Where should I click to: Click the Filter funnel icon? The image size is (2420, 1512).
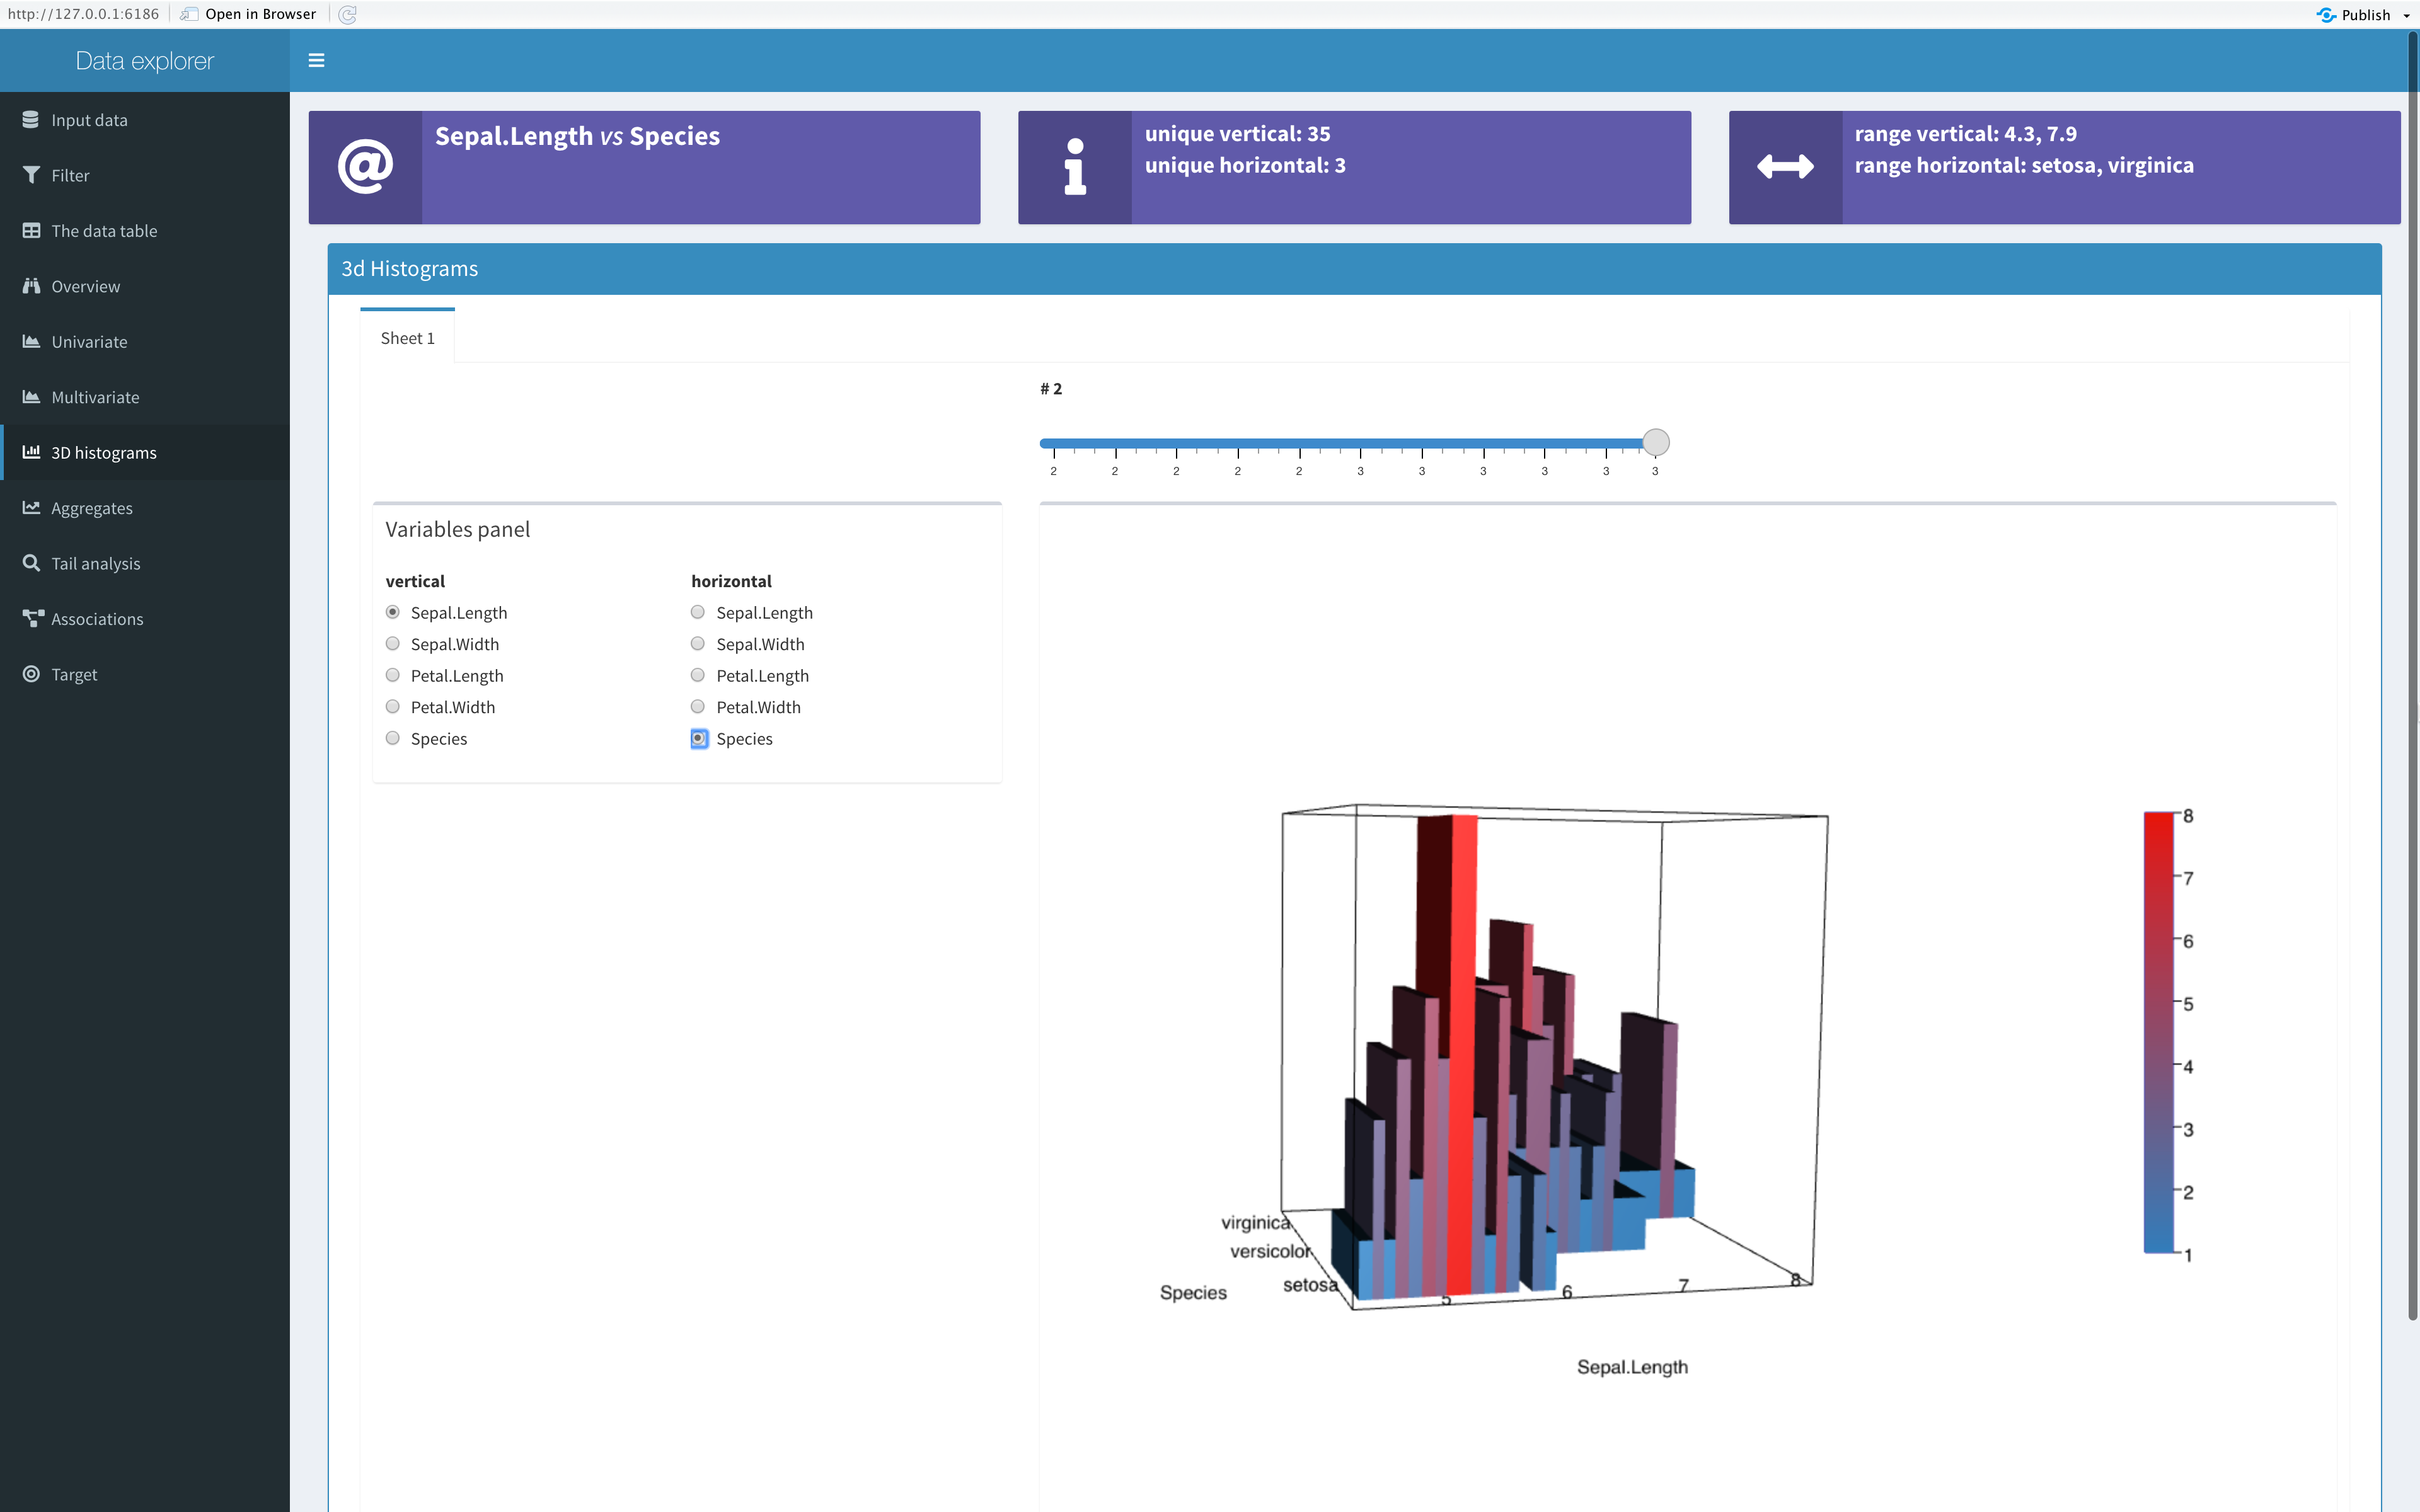31,175
